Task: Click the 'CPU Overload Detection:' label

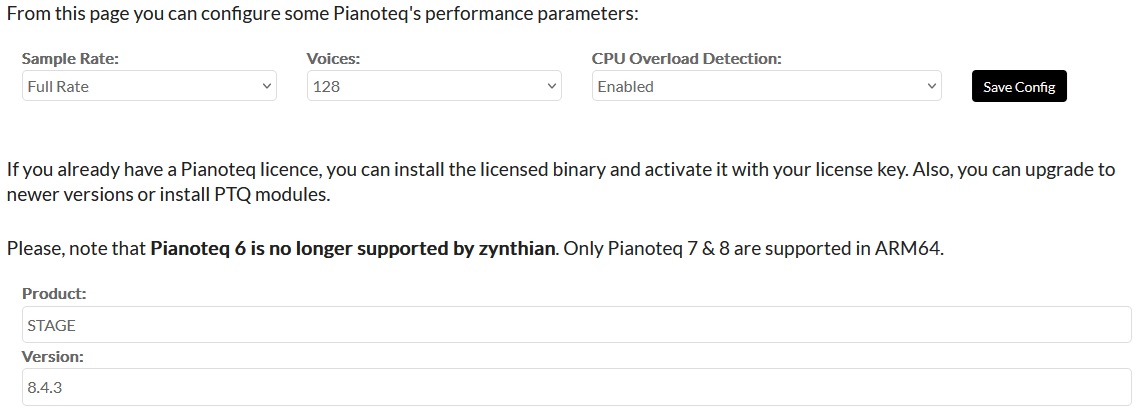Action: click(686, 59)
